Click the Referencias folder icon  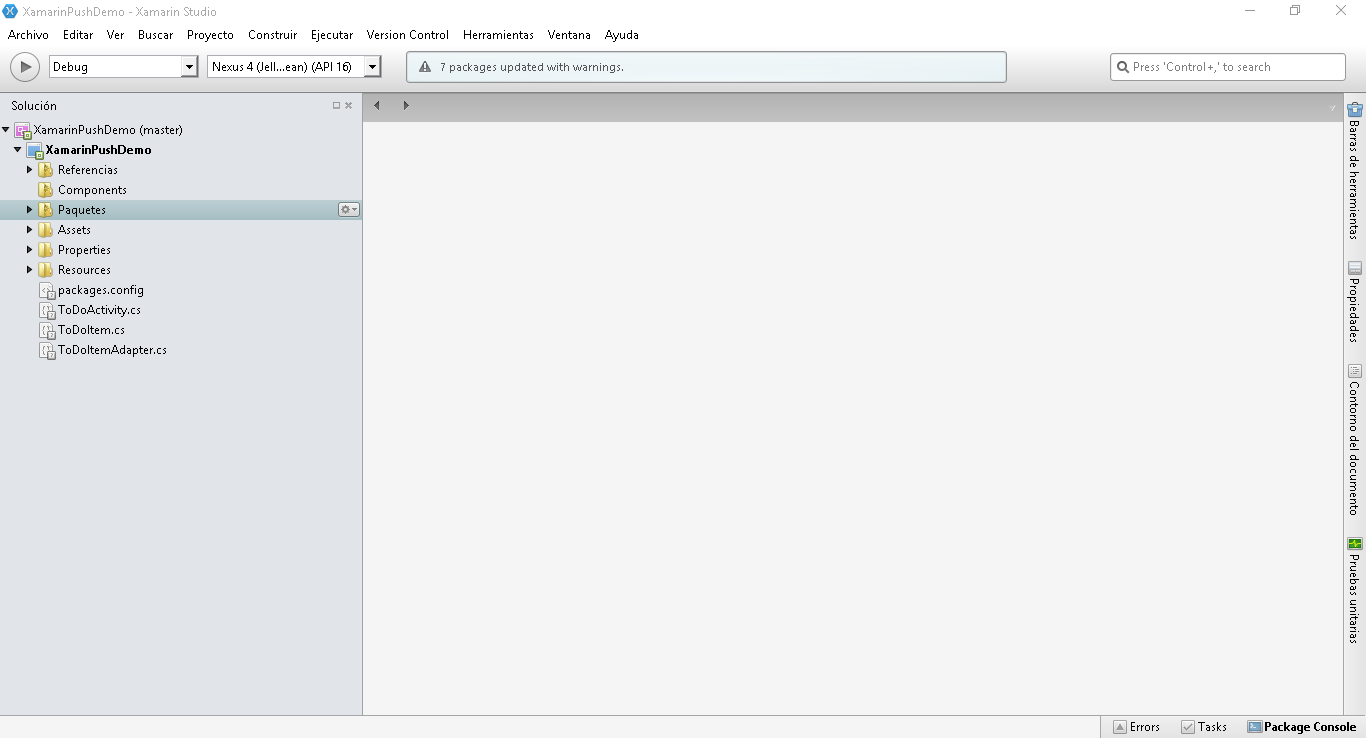(46, 170)
